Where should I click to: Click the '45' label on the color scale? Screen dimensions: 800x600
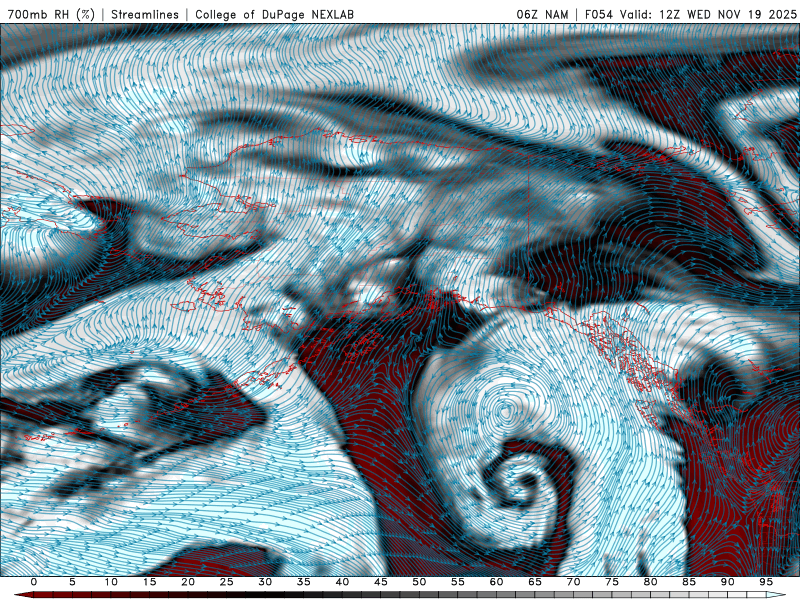click(381, 582)
